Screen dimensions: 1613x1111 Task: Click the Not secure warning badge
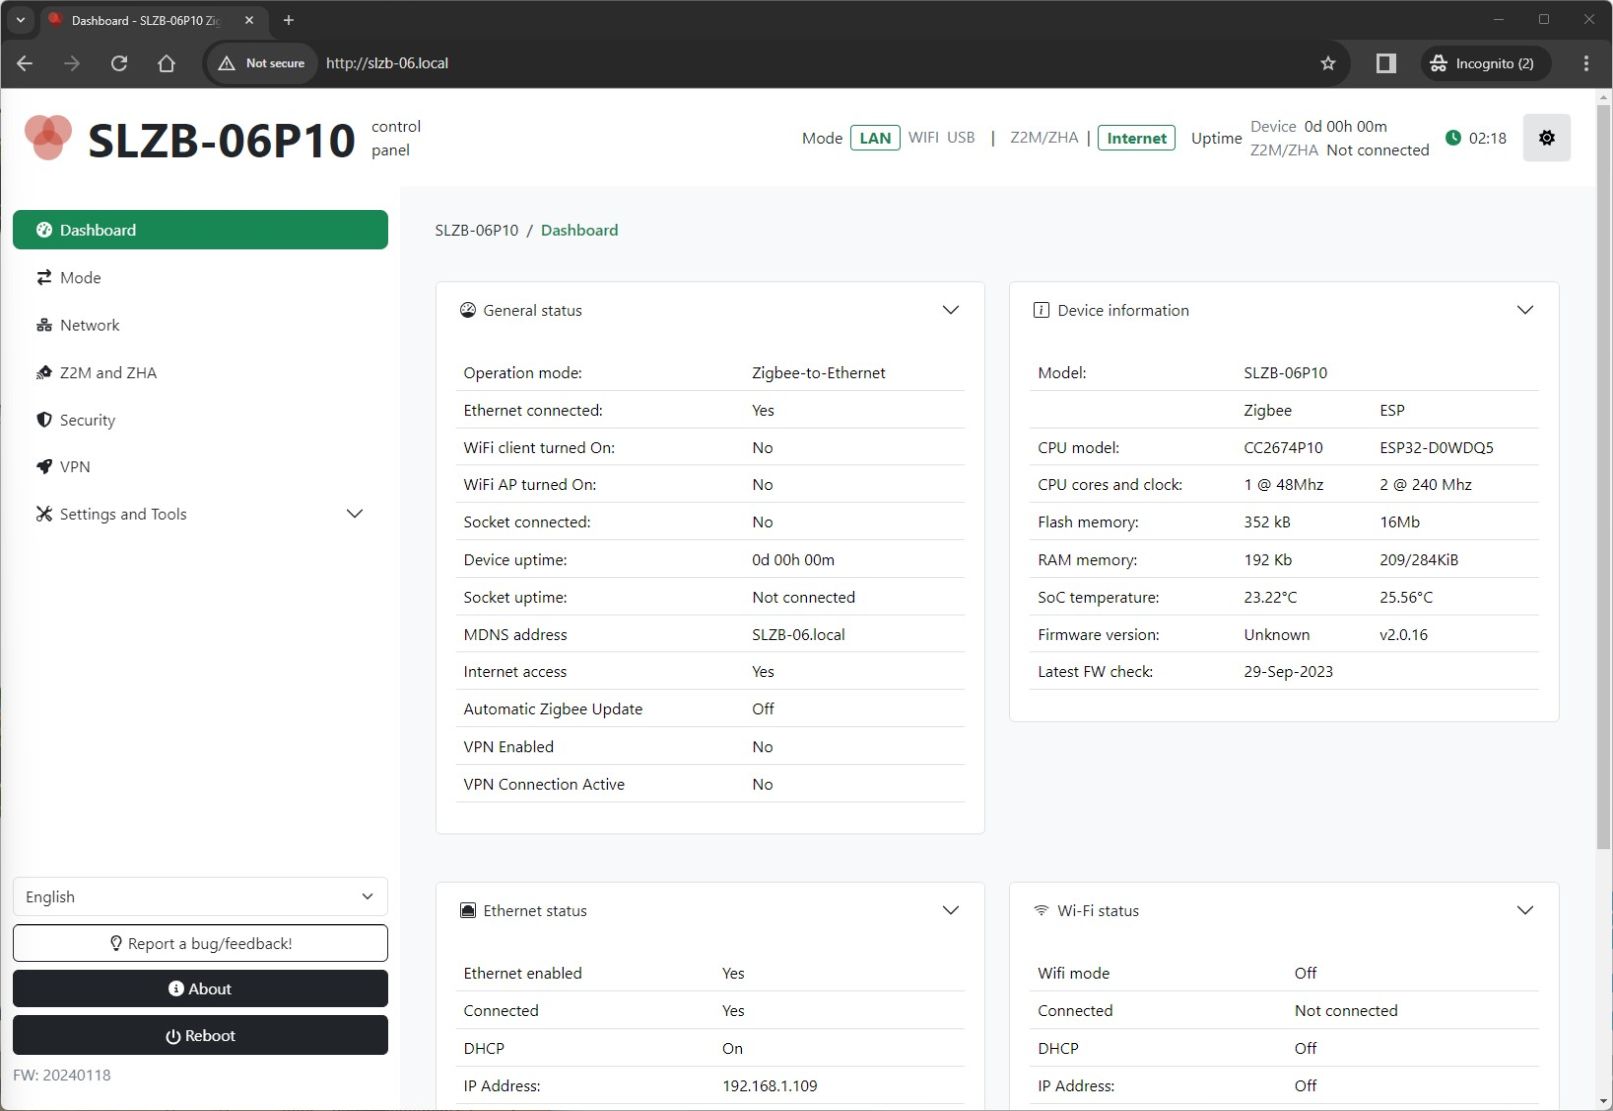[261, 63]
